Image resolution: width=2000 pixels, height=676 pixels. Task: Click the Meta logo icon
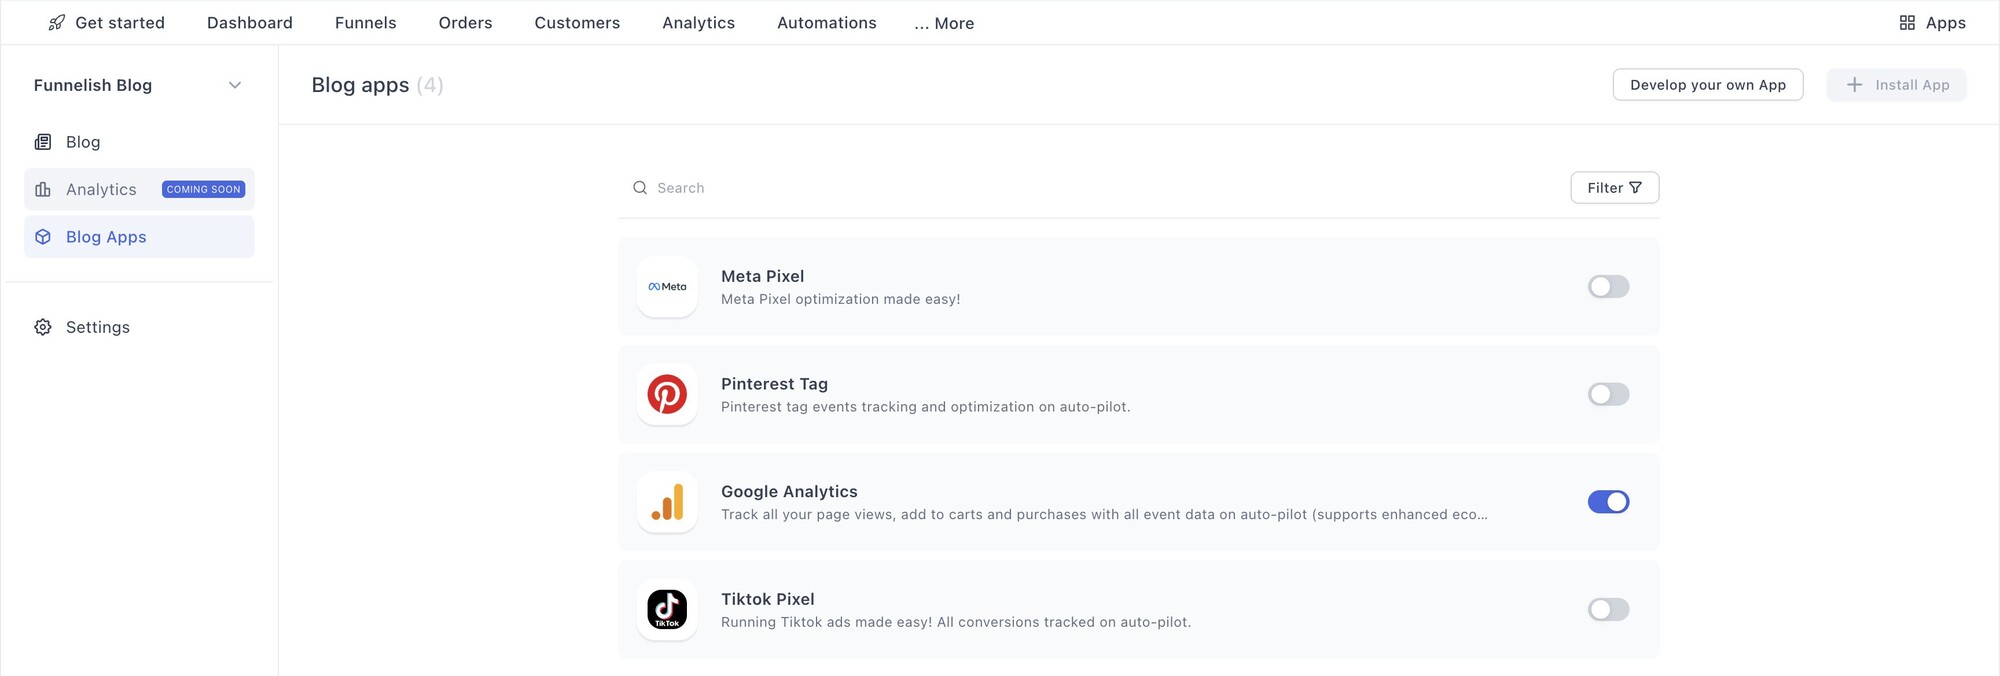click(667, 287)
